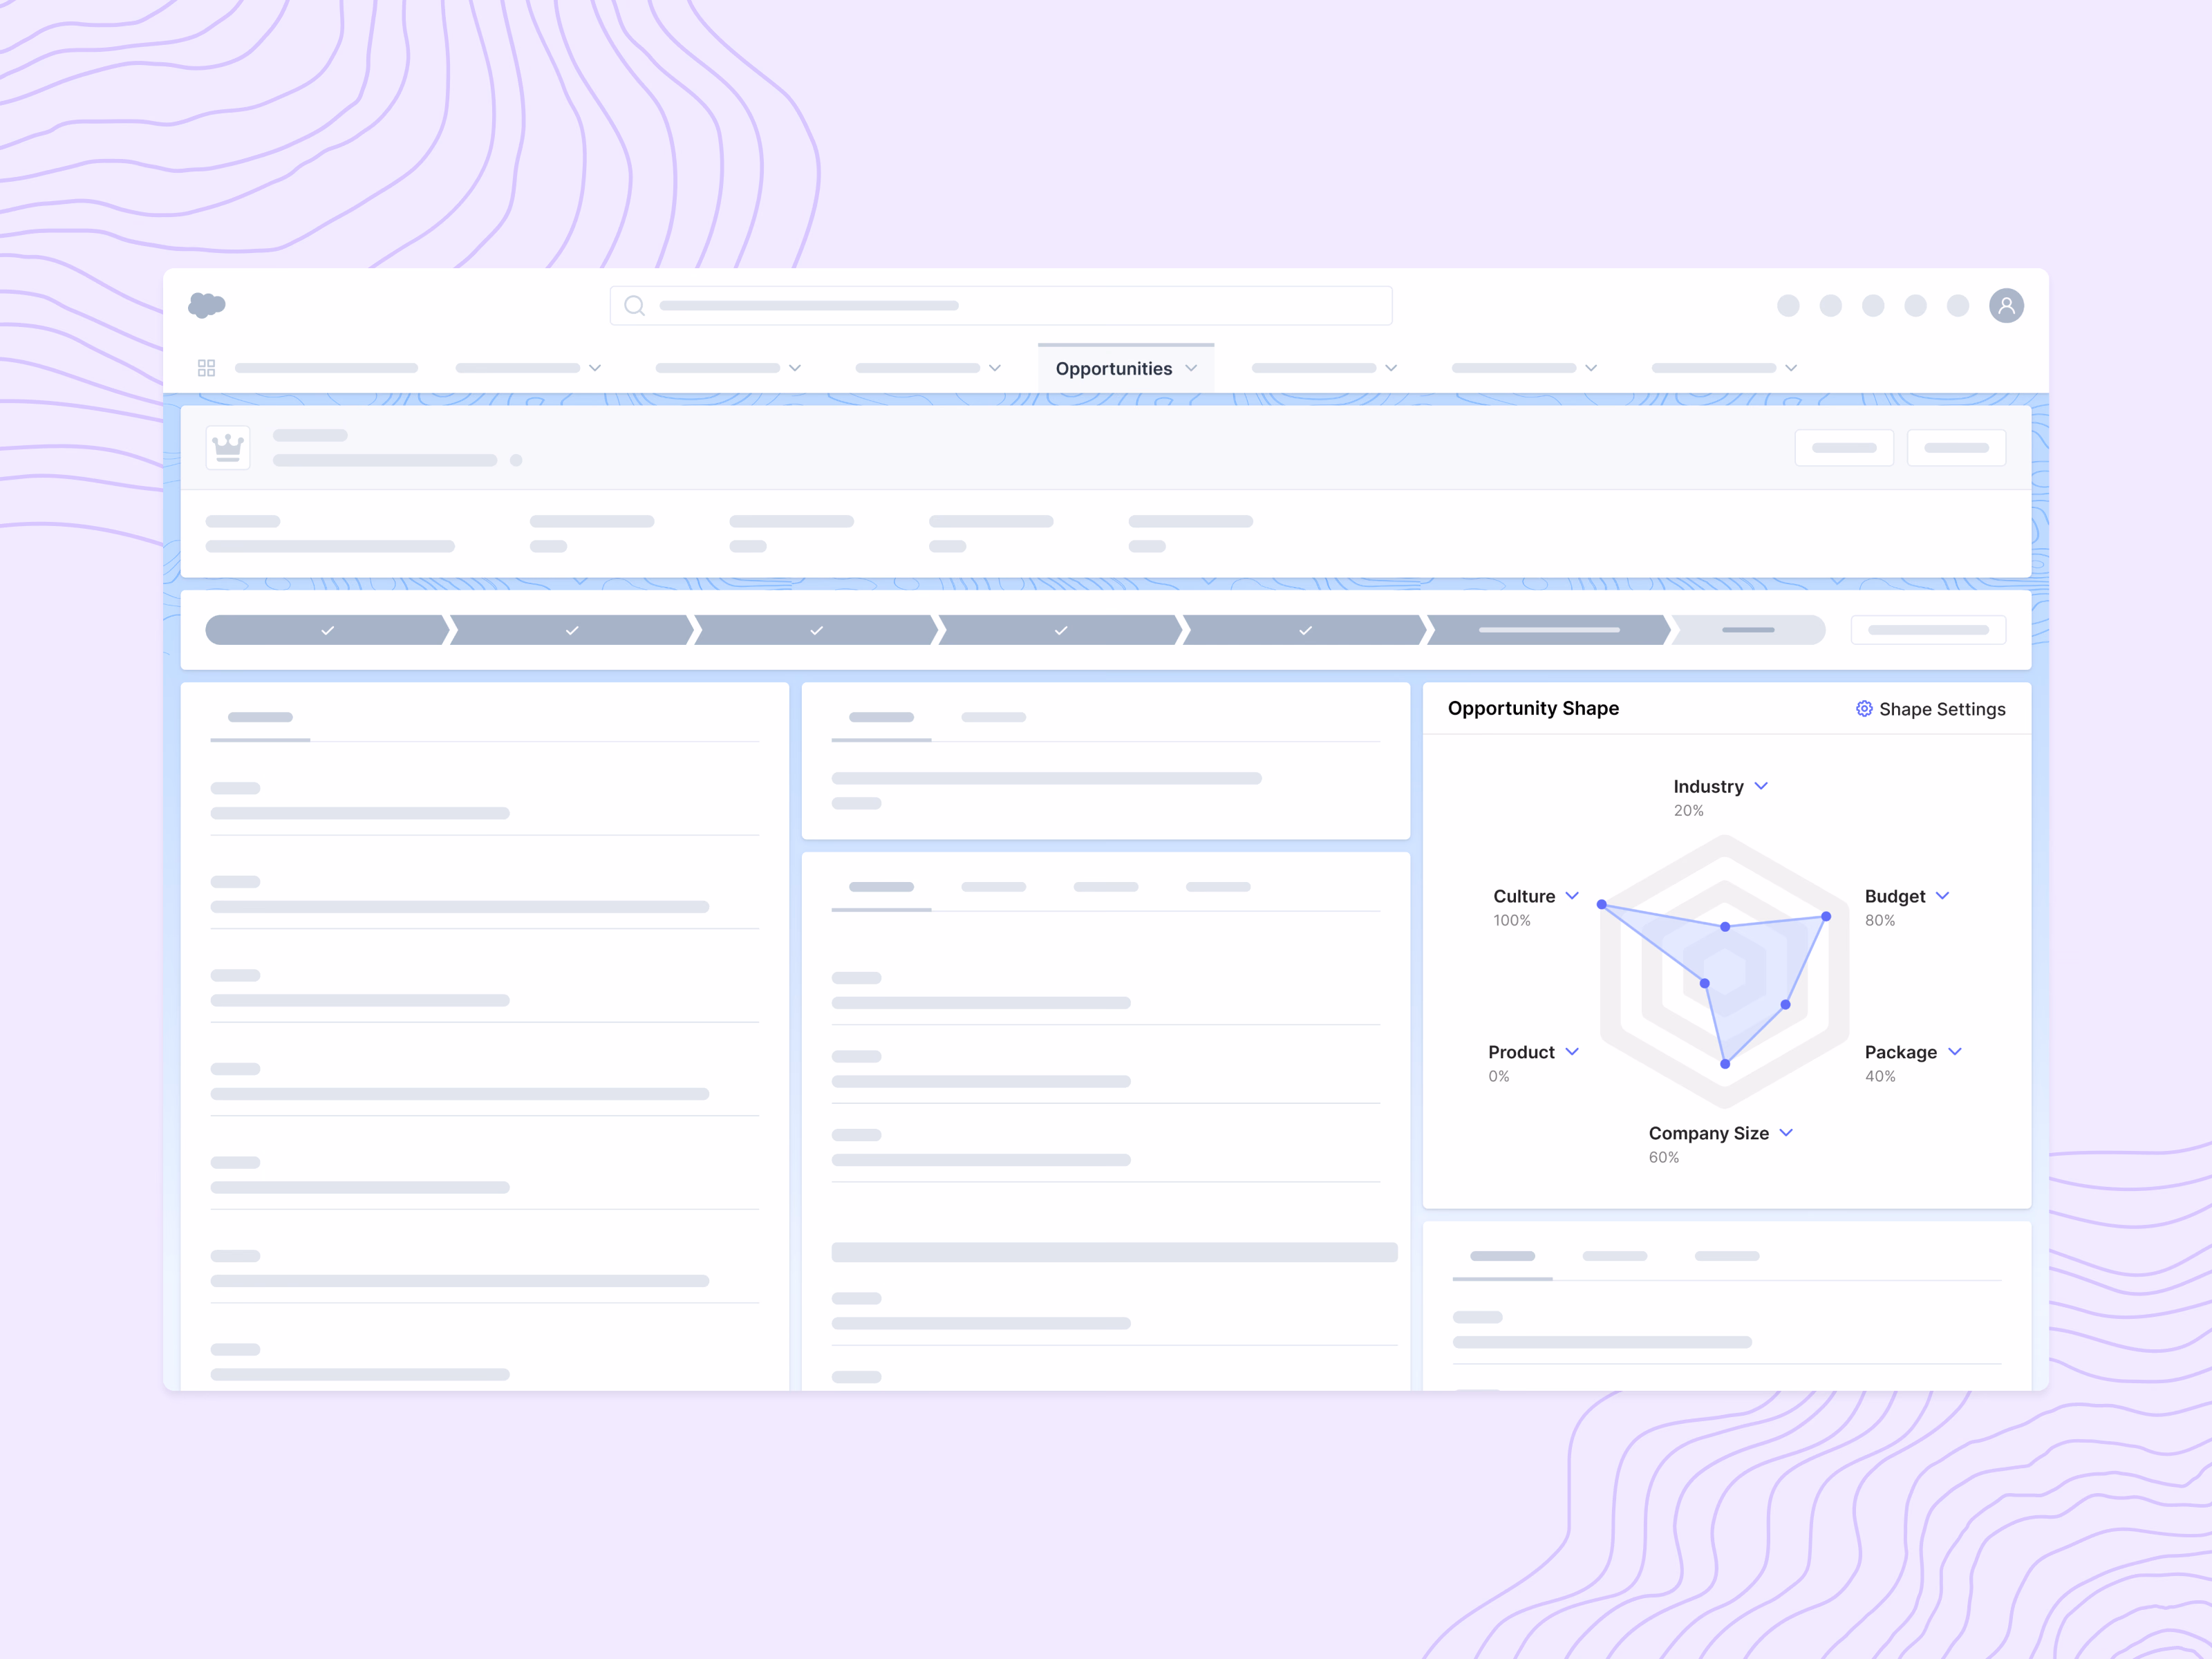This screenshot has height=1659, width=2212.
Task: Click the Salesforce cloud logo
Action: (x=207, y=305)
